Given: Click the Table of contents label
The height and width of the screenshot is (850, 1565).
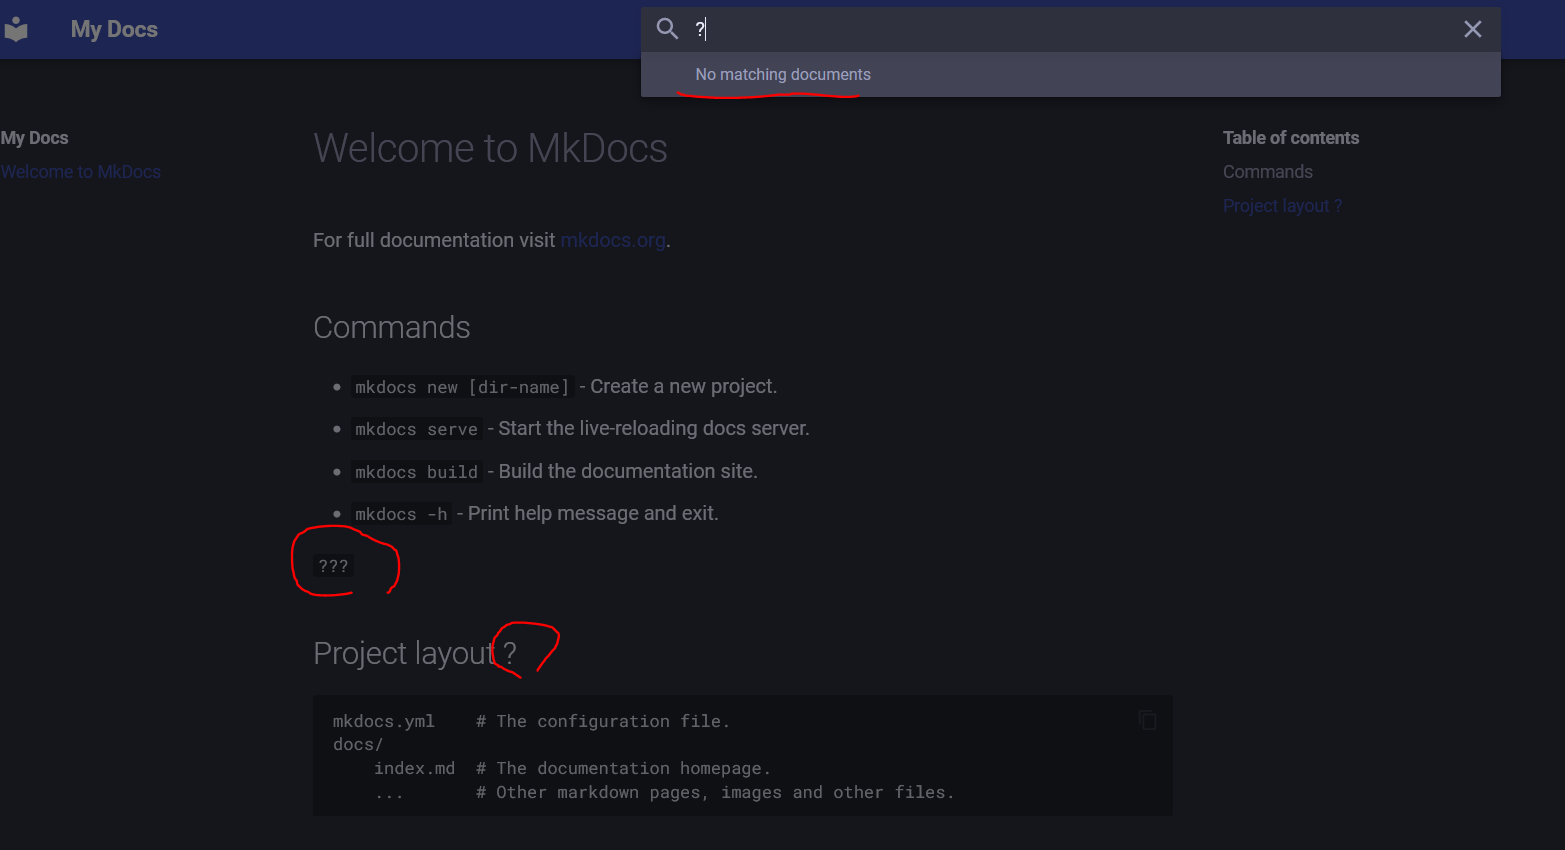Looking at the screenshot, I should pyautogui.click(x=1291, y=138).
